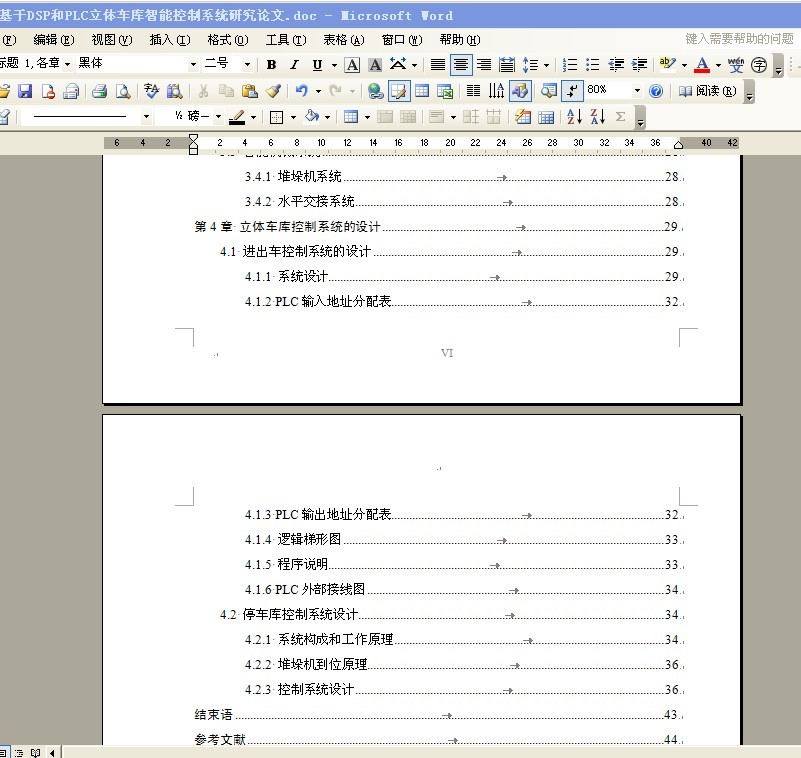Insert AutoSum formula
This screenshot has width=801, height=758.
[621, 117]
